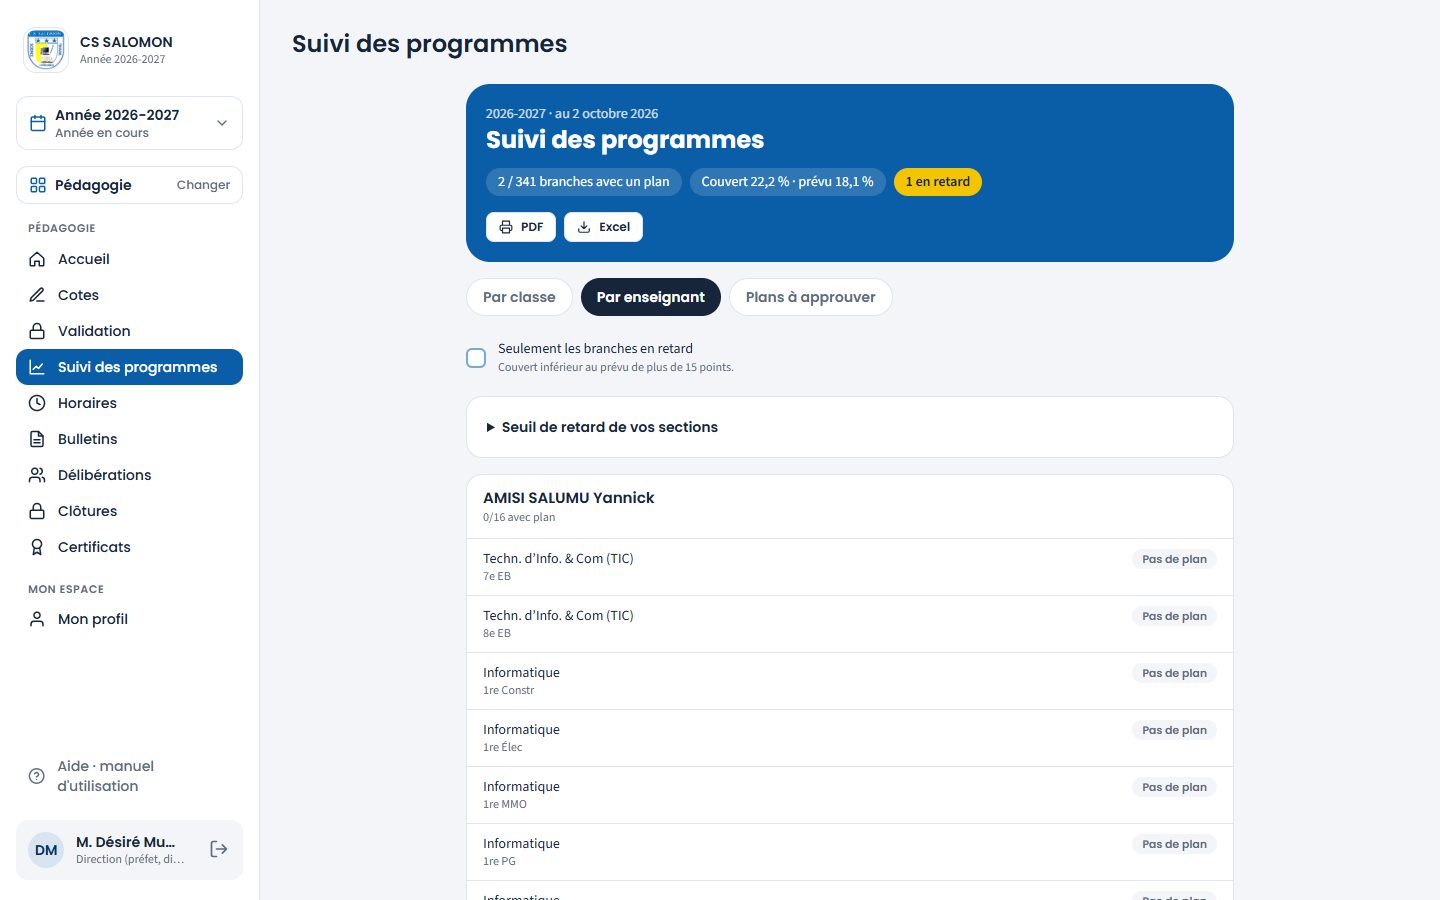This screenshot has width=1440, height=900.
Task: Click the Cotes pencil icon
Action: pyautogui.click(x=37, y=295)
